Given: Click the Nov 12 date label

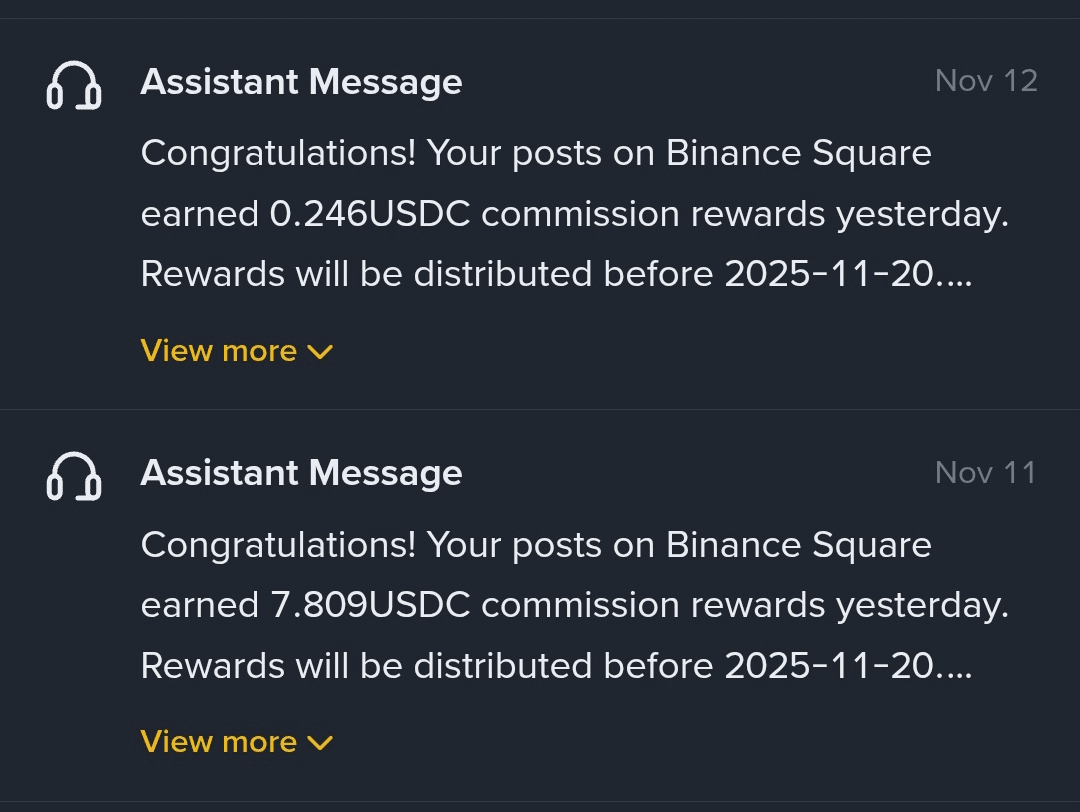Looking at the screenshot, I should tap(986, 81).
